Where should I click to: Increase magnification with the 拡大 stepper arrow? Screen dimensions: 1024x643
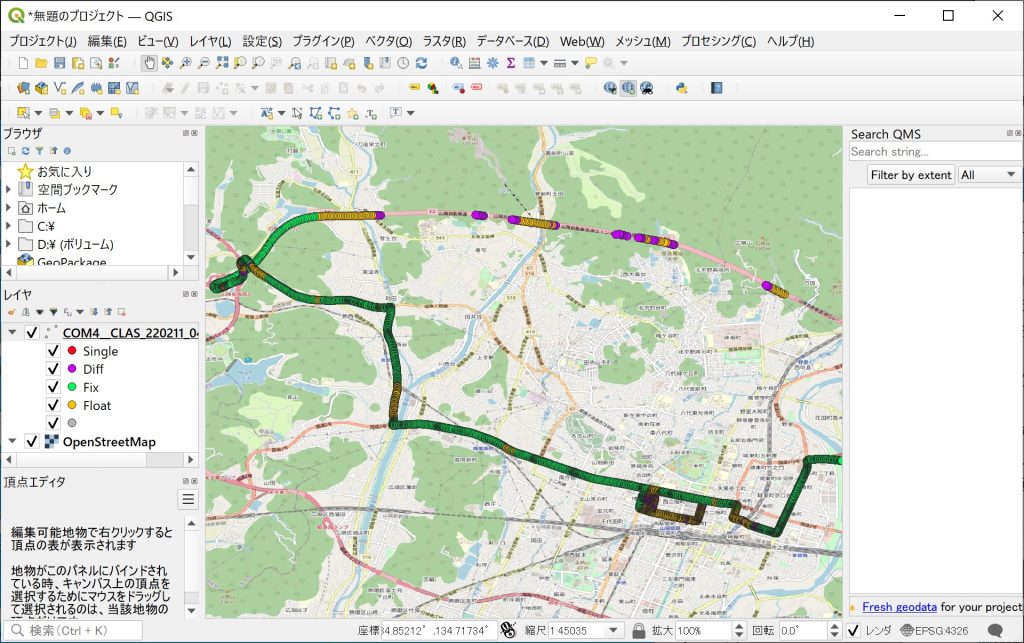pos(738,627)
